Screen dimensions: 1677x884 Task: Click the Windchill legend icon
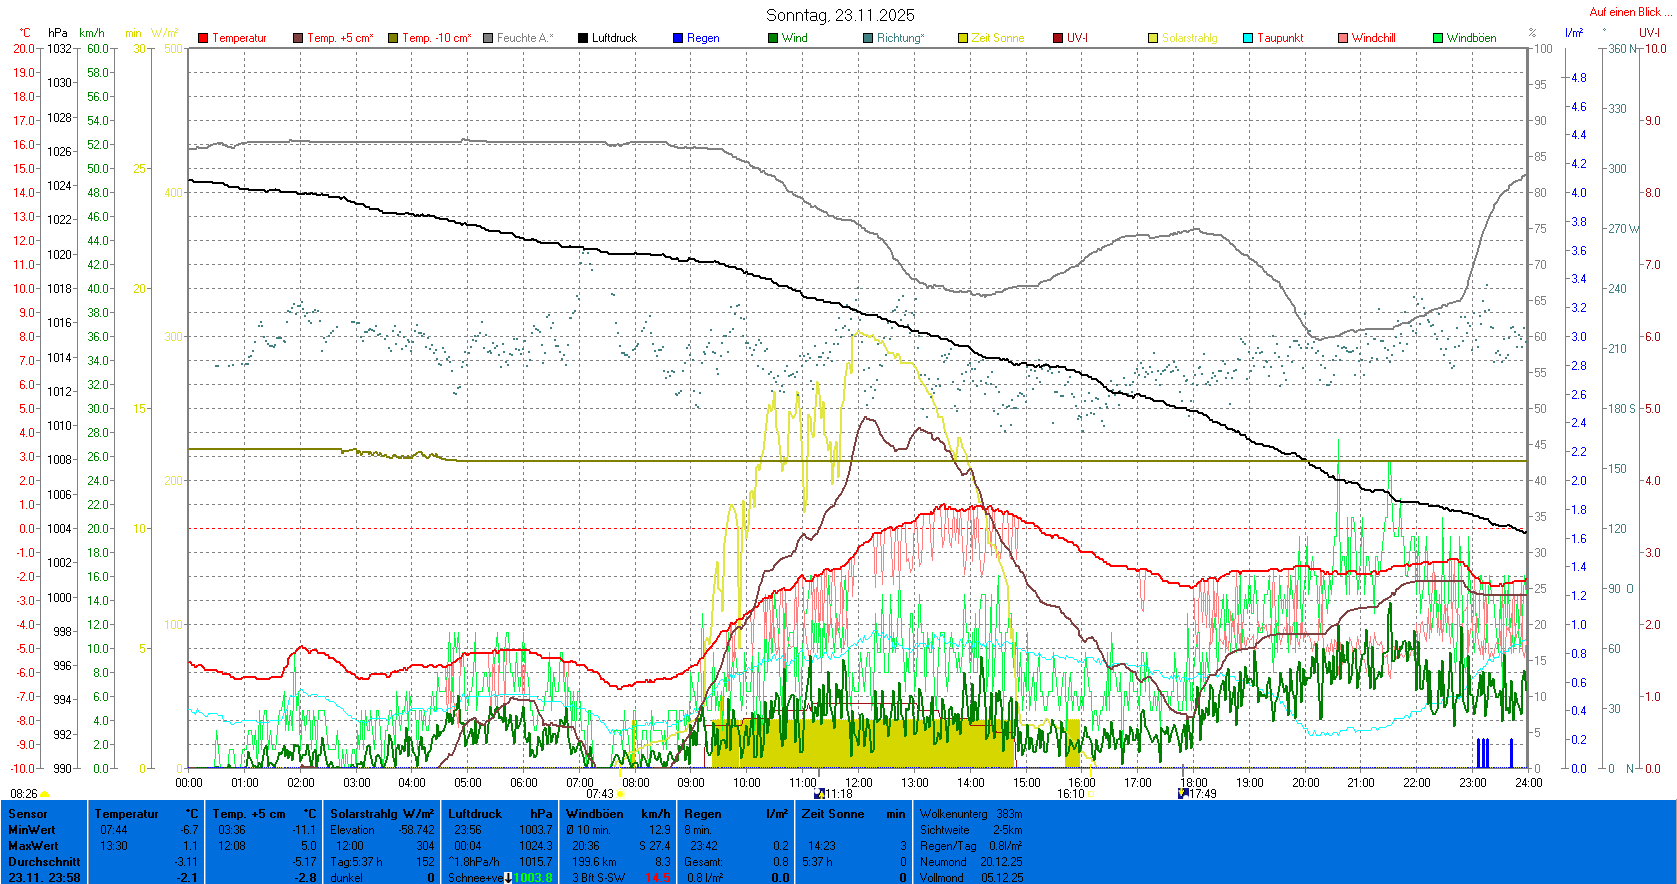point(1343,38)
